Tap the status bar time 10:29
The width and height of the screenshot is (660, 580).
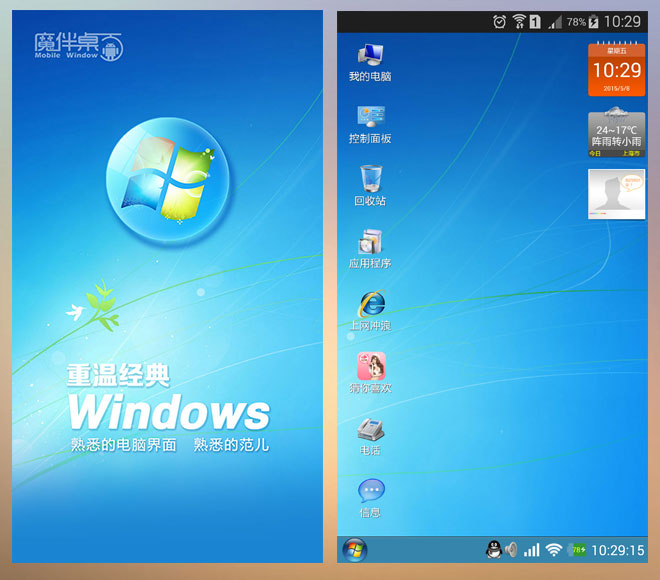622,21
